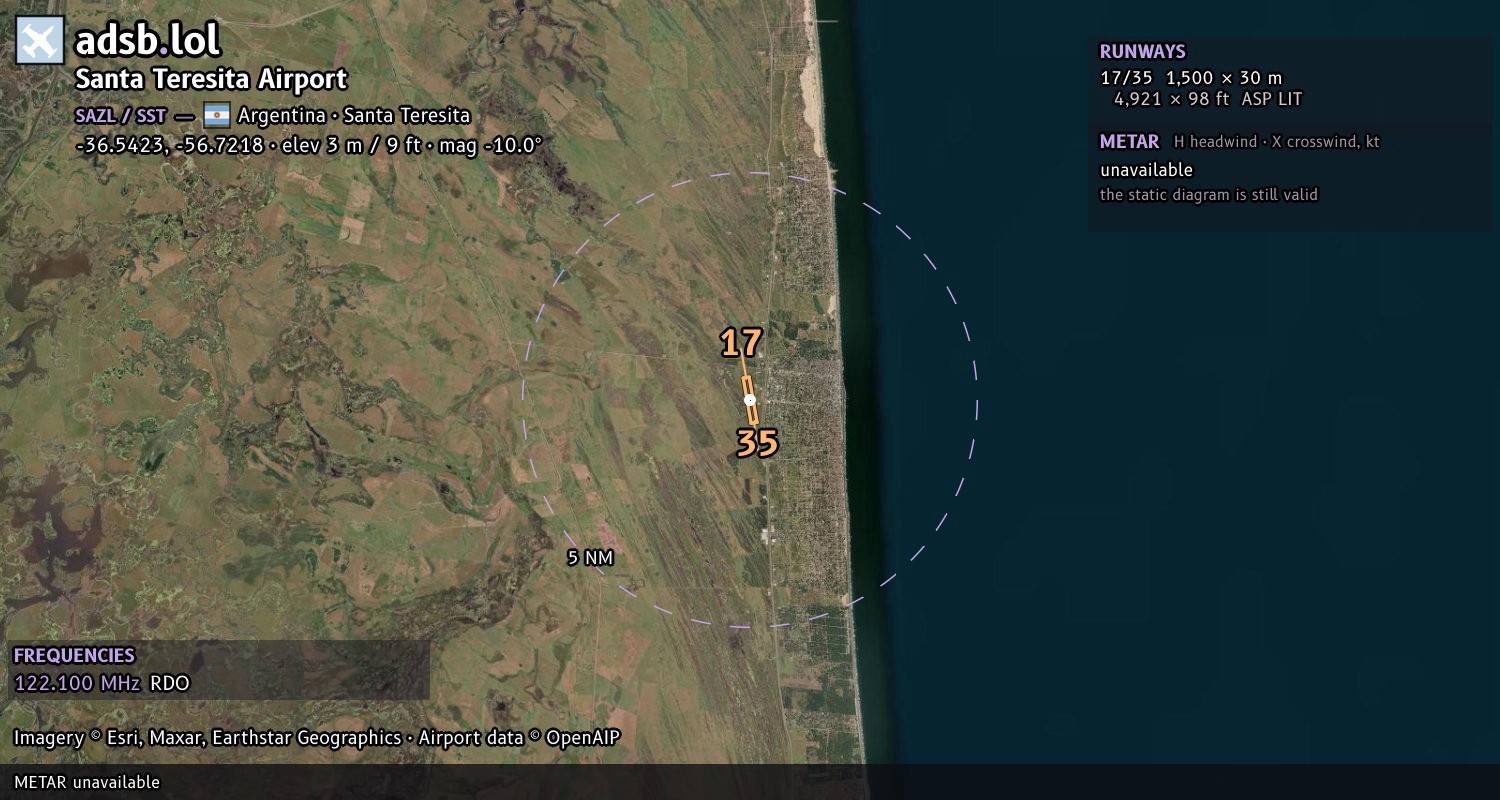Click the orange runway strip outline
Image resolution: width=1500 pixels, height=800 pixels.
click(750, 400)
